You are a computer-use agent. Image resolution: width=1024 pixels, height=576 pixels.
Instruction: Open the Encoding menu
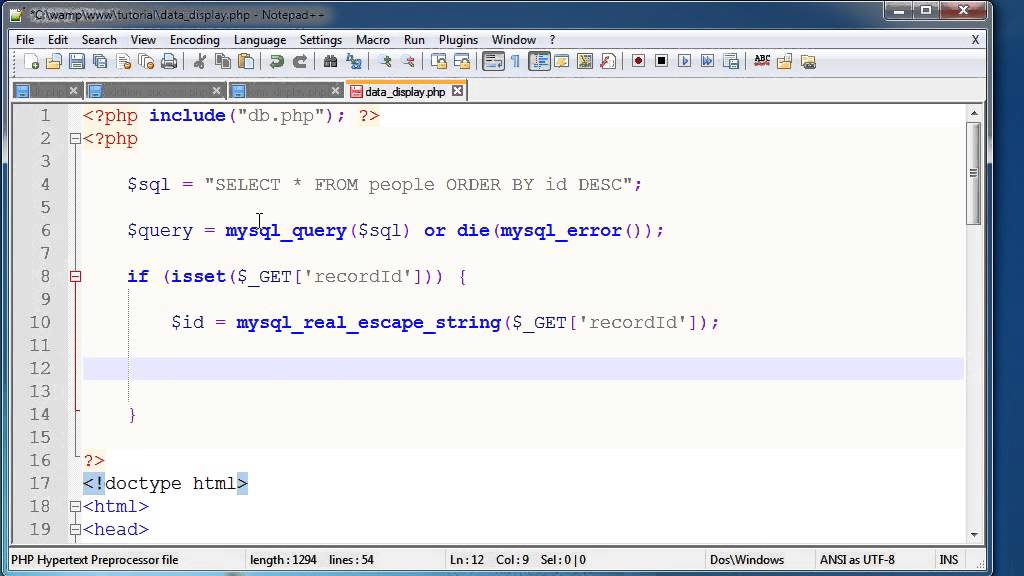click(195, 40)
